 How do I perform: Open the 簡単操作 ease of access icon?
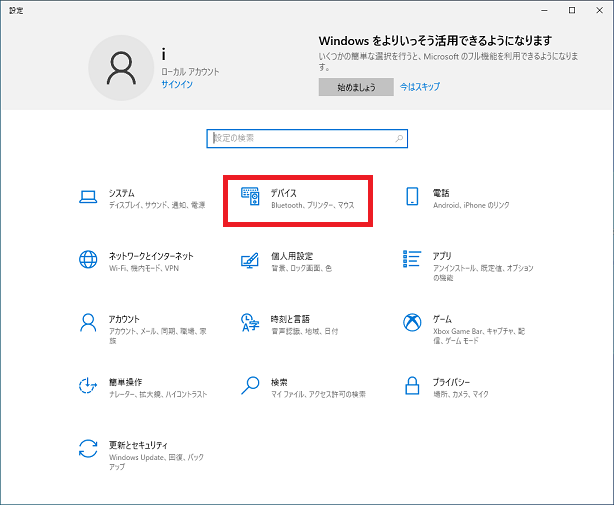click(88, 386)
